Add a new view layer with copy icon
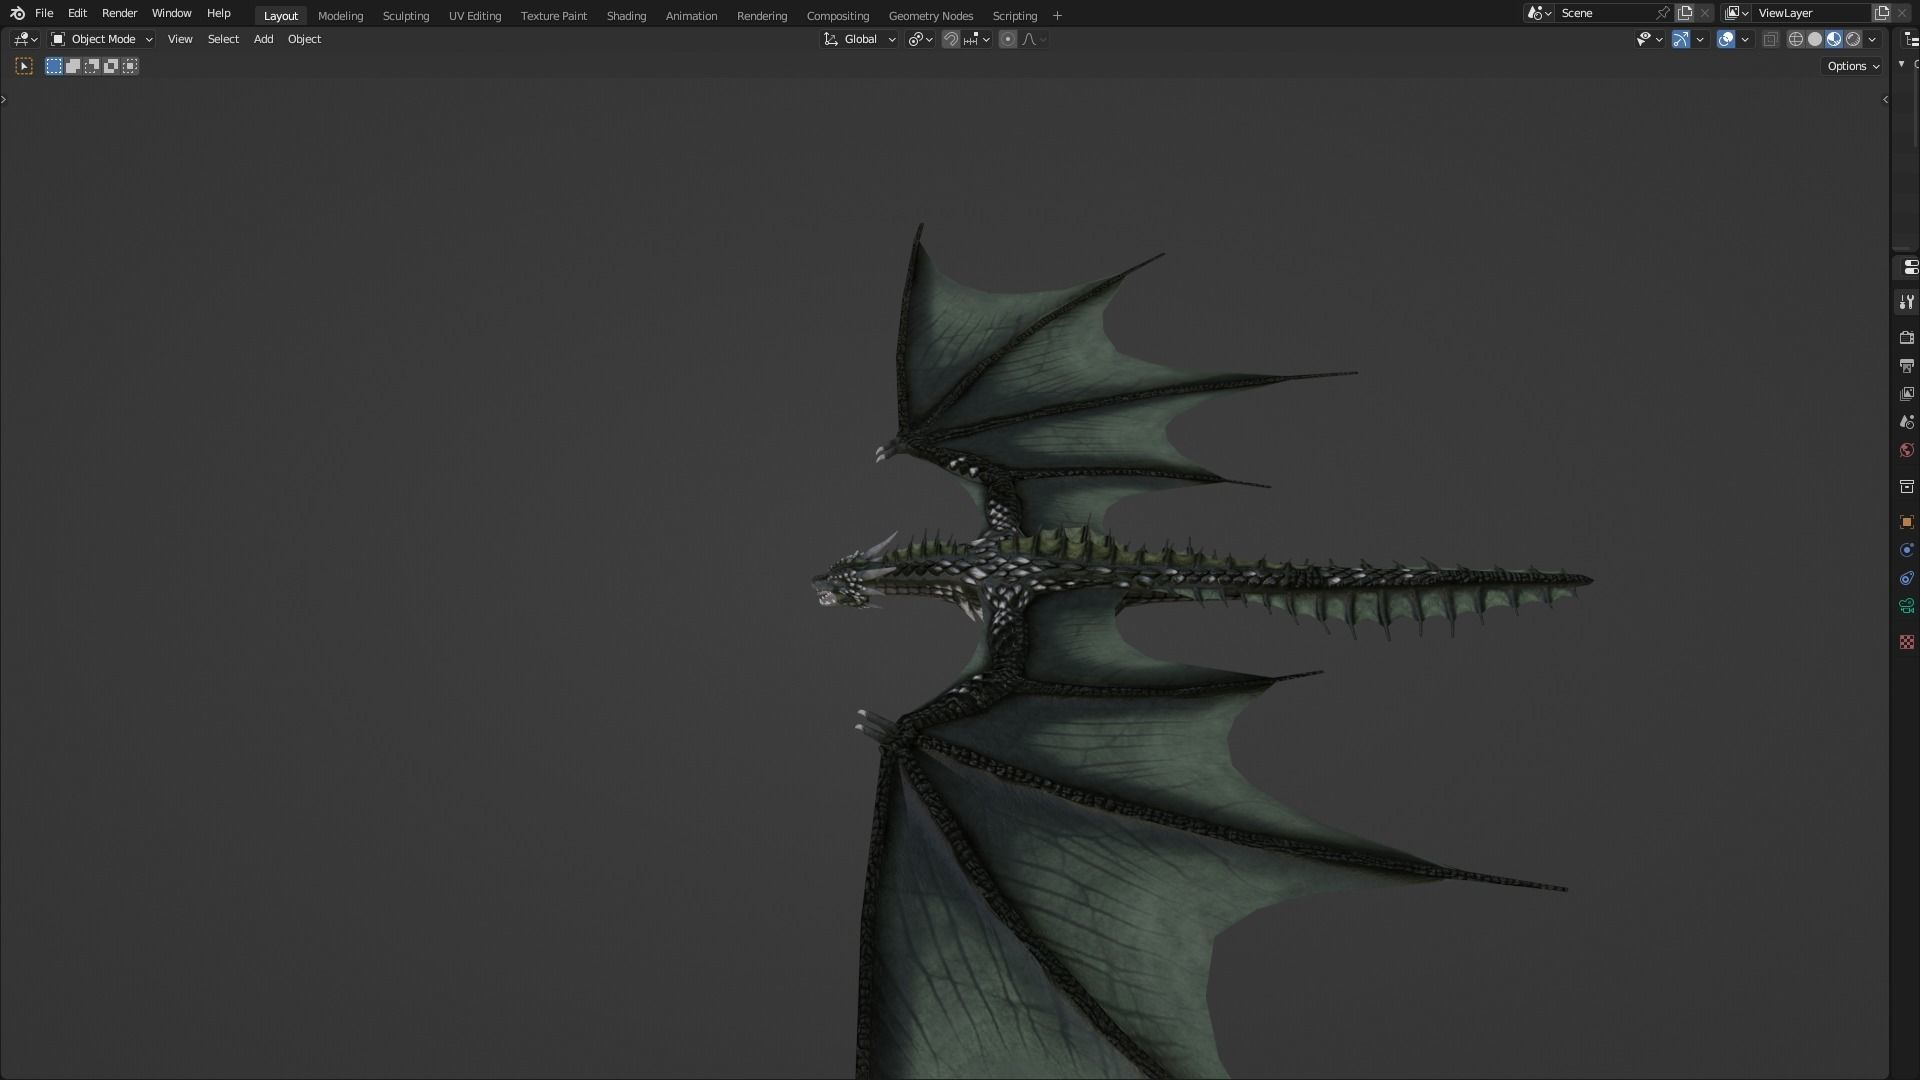1920x1080 pixels. (x=1882, y=13)
